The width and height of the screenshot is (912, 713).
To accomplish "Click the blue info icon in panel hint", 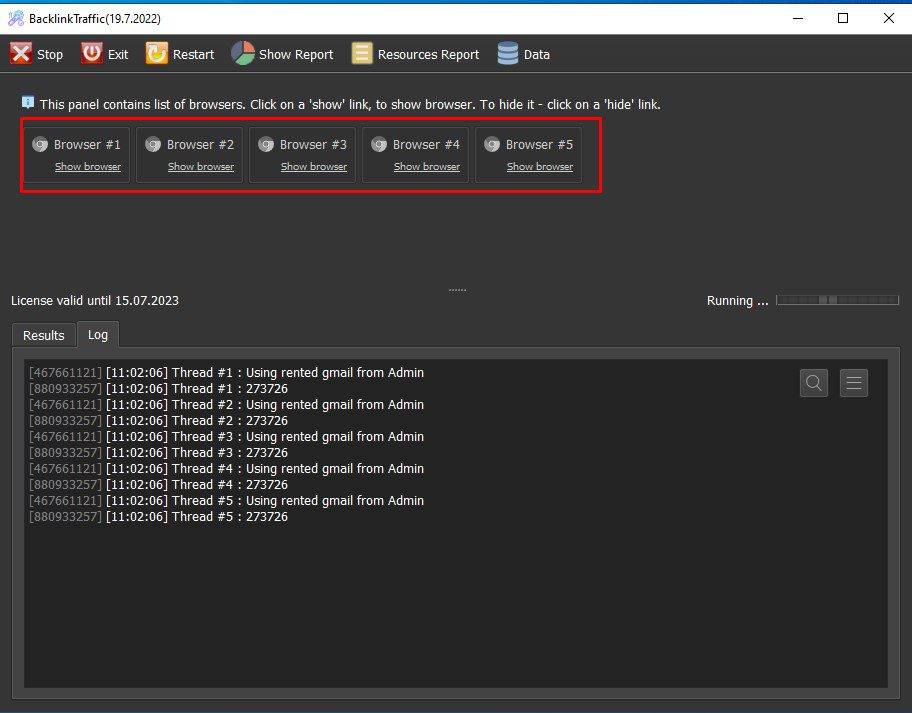I will click(27, 102).
